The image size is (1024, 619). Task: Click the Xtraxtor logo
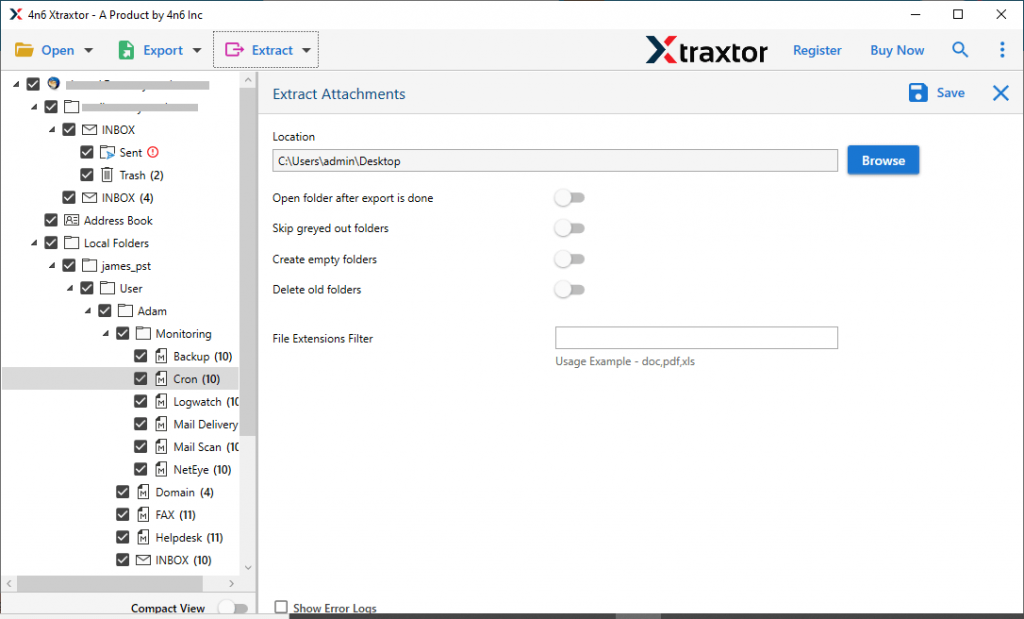[706, 49]
